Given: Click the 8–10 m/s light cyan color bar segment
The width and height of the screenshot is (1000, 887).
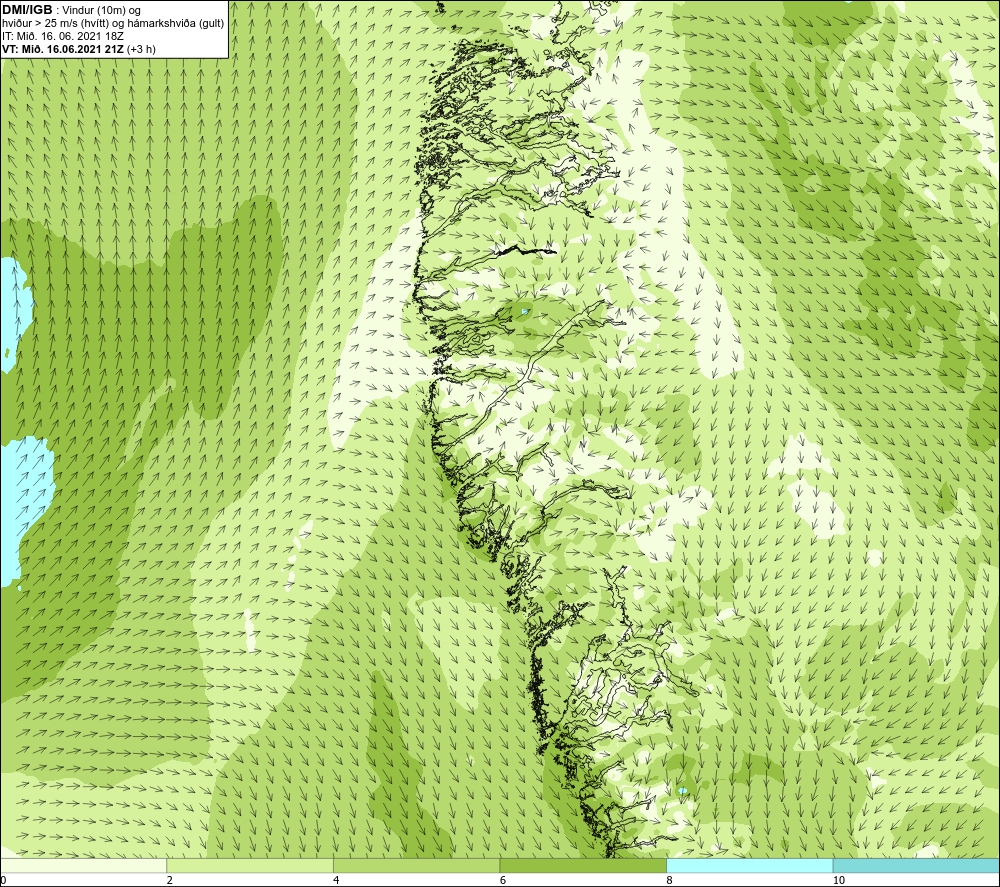Looking at the screenshot, I should 749,865.
